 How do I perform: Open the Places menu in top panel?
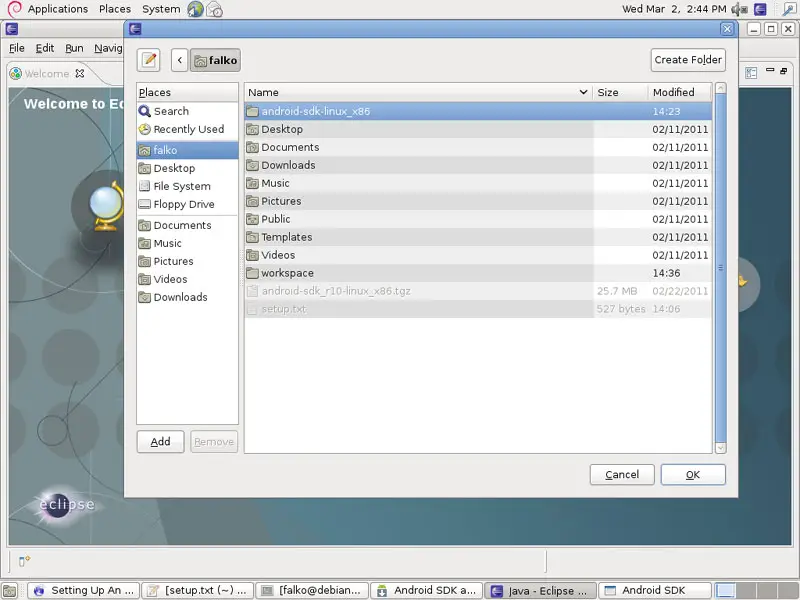pyautogui.click(x=115, y=9)
